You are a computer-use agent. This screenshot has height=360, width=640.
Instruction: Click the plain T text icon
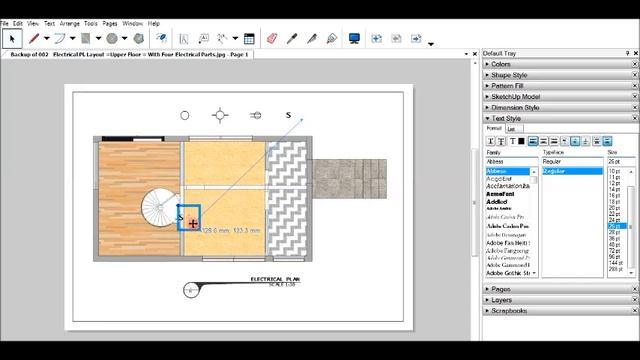[x=512, y=141]
